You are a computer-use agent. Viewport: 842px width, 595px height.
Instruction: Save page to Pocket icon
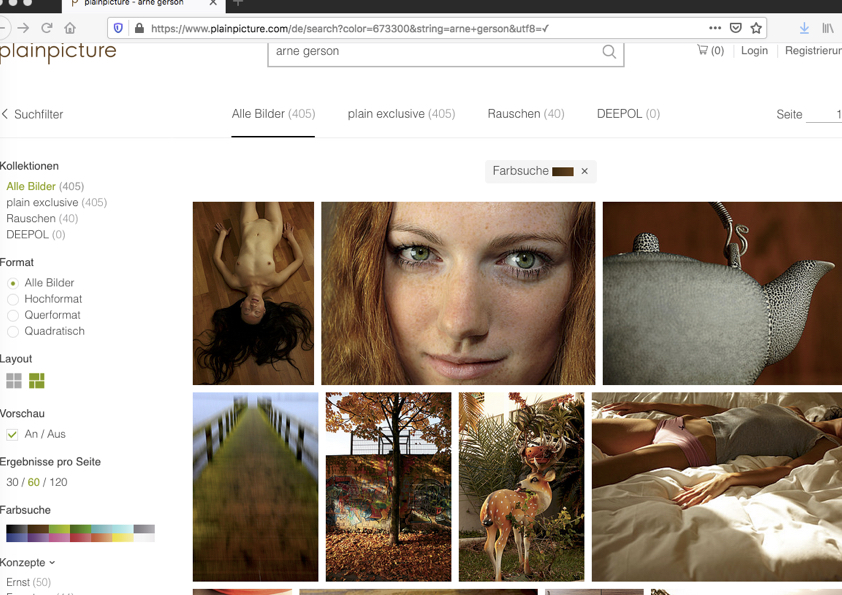(x=736, y=28)
